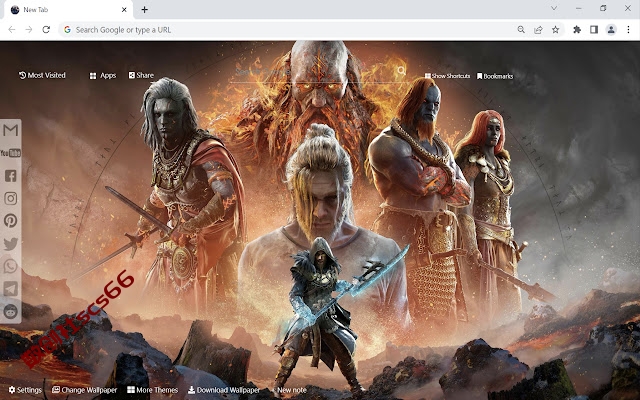Share this page icon in address bar
640x400 pixels.
tap(538, 29)
